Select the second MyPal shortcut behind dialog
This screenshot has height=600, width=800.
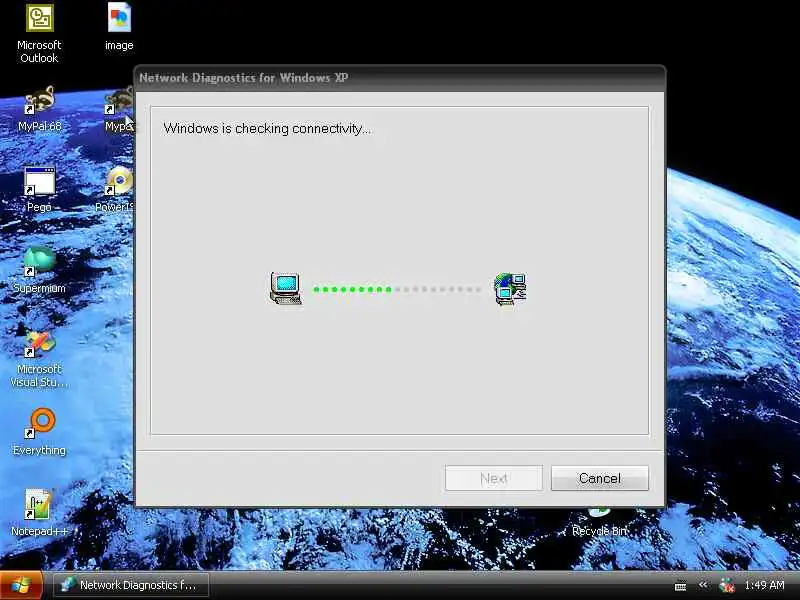pyautogui.click(x=119, y=109)
